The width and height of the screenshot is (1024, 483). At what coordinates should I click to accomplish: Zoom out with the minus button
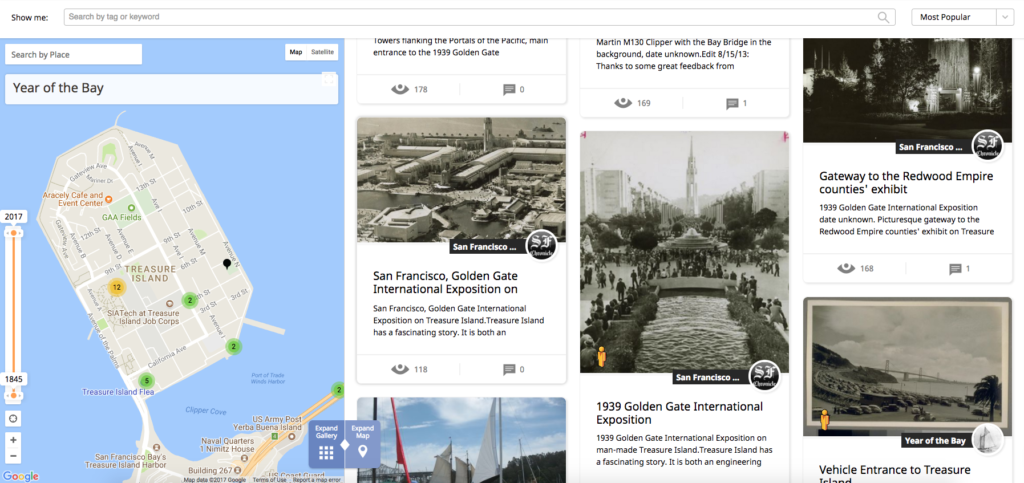tap(14, 456)
